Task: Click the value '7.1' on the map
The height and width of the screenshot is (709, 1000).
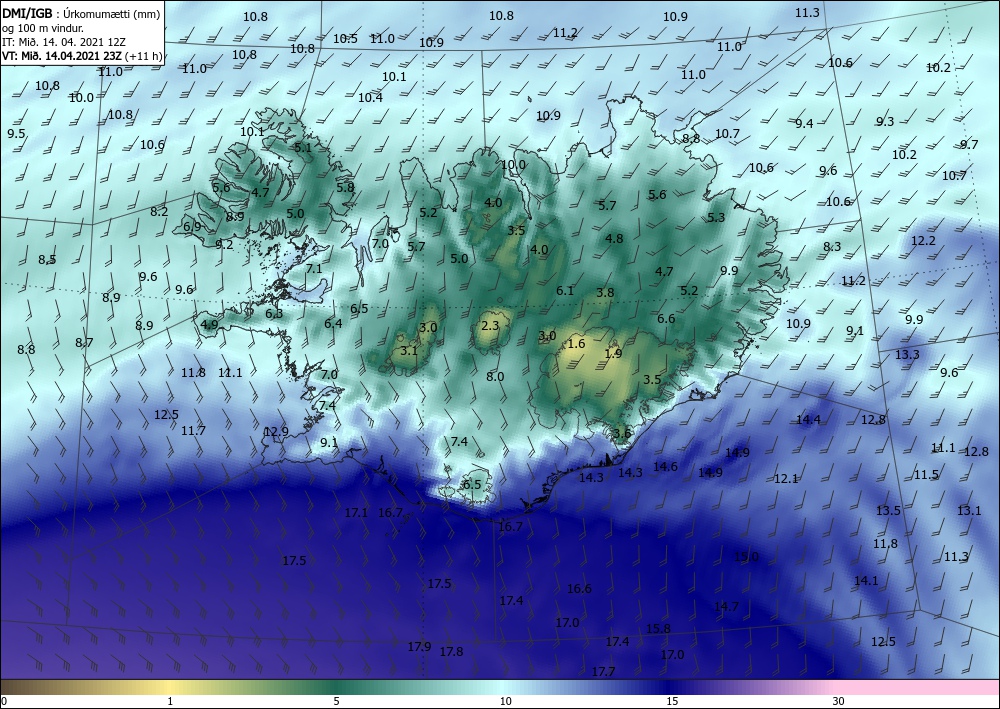Action: [x=314, y=269]
